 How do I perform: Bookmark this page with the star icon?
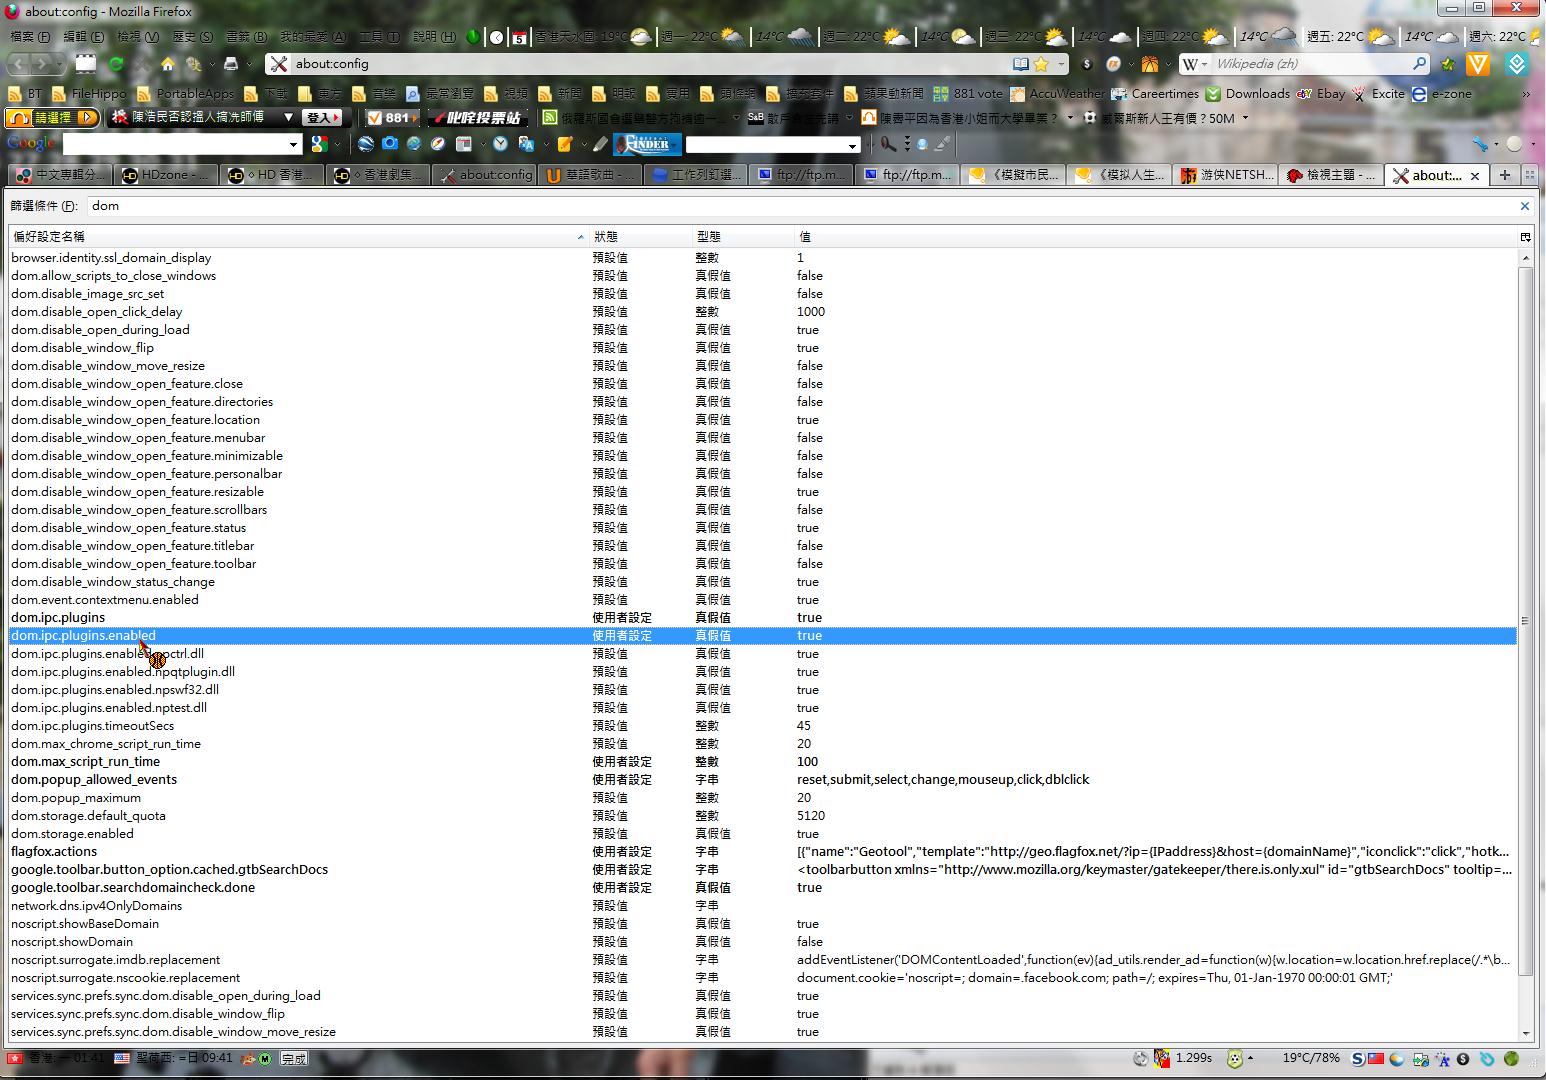click(x=1041, y=64)
